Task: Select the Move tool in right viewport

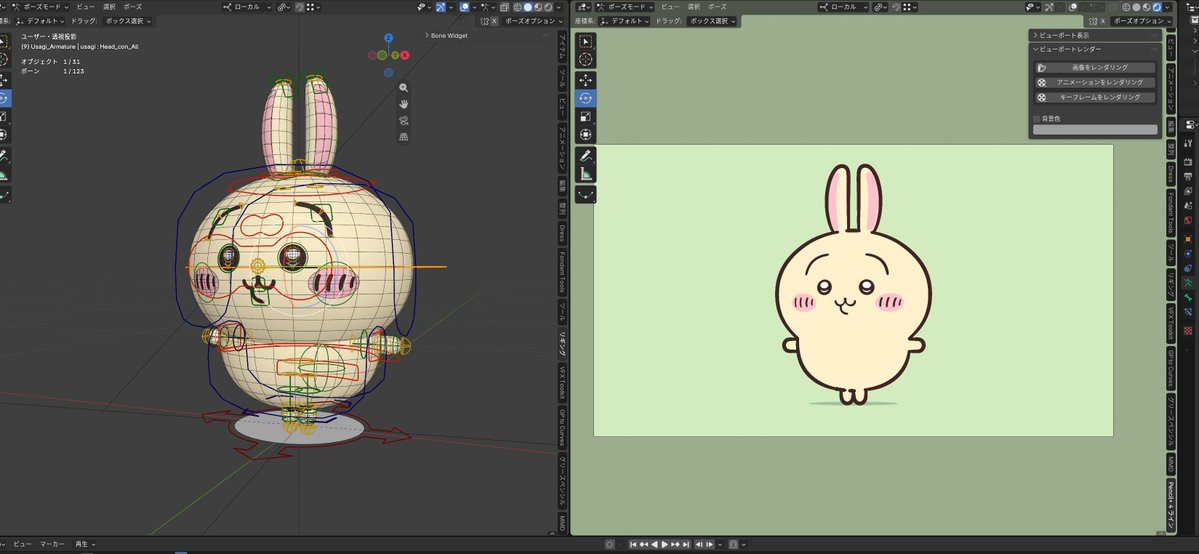Action: (x=586, y=80)
